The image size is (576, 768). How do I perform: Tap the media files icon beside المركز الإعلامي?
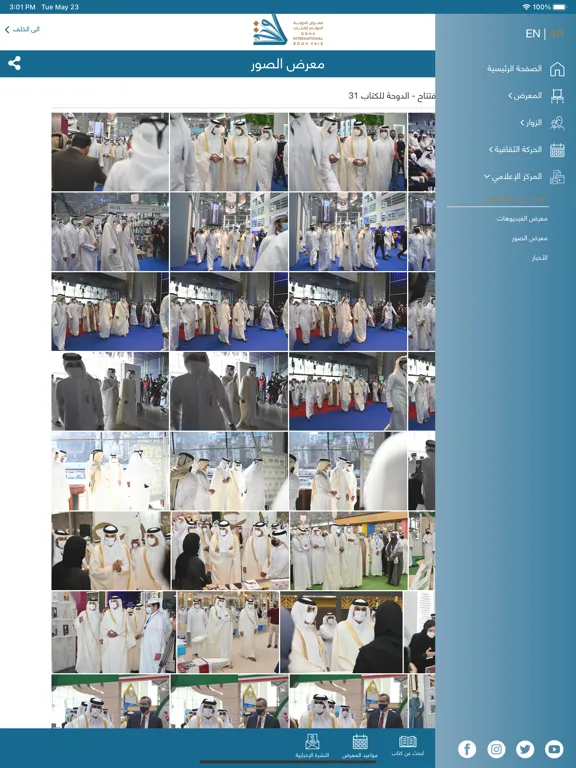(x=557, y=177)
